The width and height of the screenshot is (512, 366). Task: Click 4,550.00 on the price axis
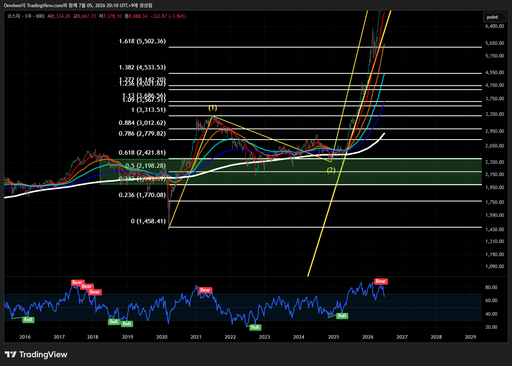(x=495, y=72)
